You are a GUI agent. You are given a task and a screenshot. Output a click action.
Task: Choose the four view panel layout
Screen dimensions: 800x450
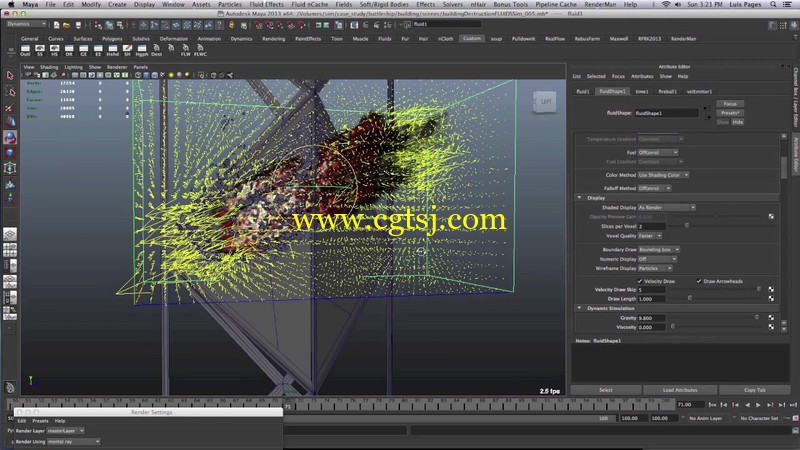[10, 250]
